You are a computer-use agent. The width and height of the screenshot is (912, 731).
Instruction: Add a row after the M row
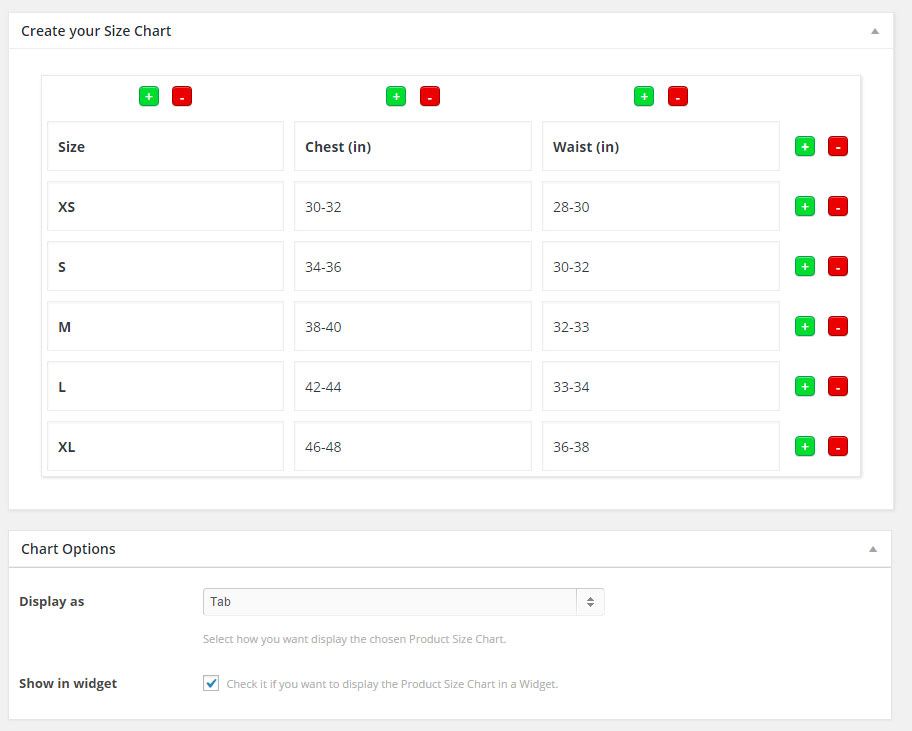point(805,327)
